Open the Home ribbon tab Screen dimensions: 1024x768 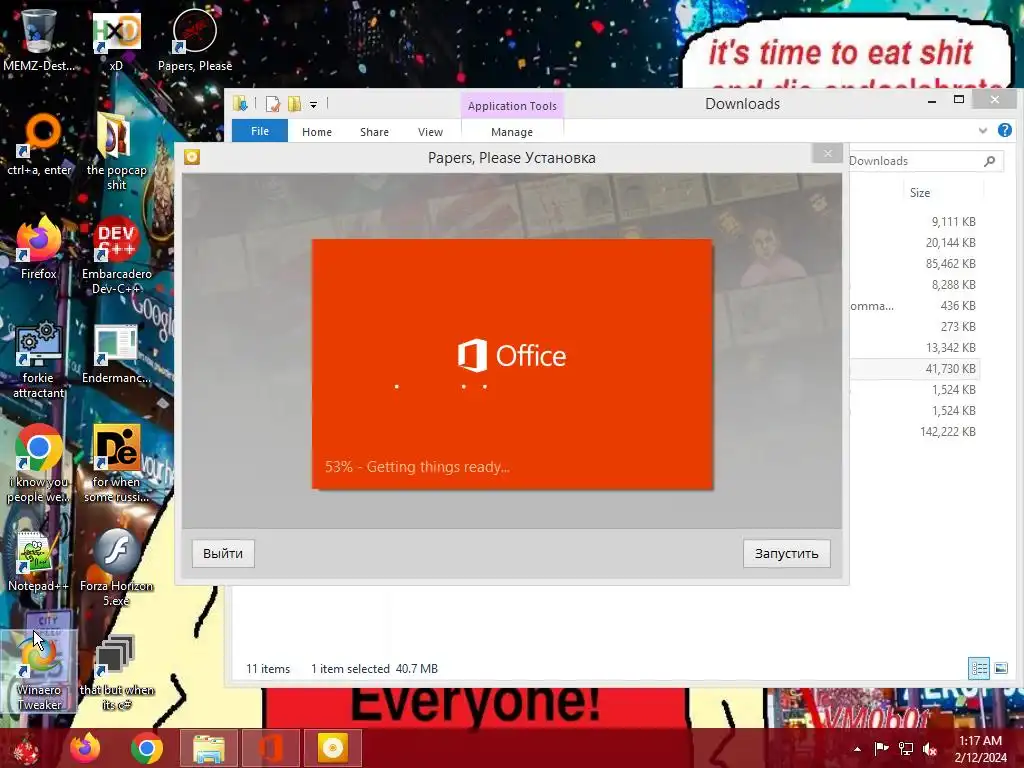click(317, 132)
